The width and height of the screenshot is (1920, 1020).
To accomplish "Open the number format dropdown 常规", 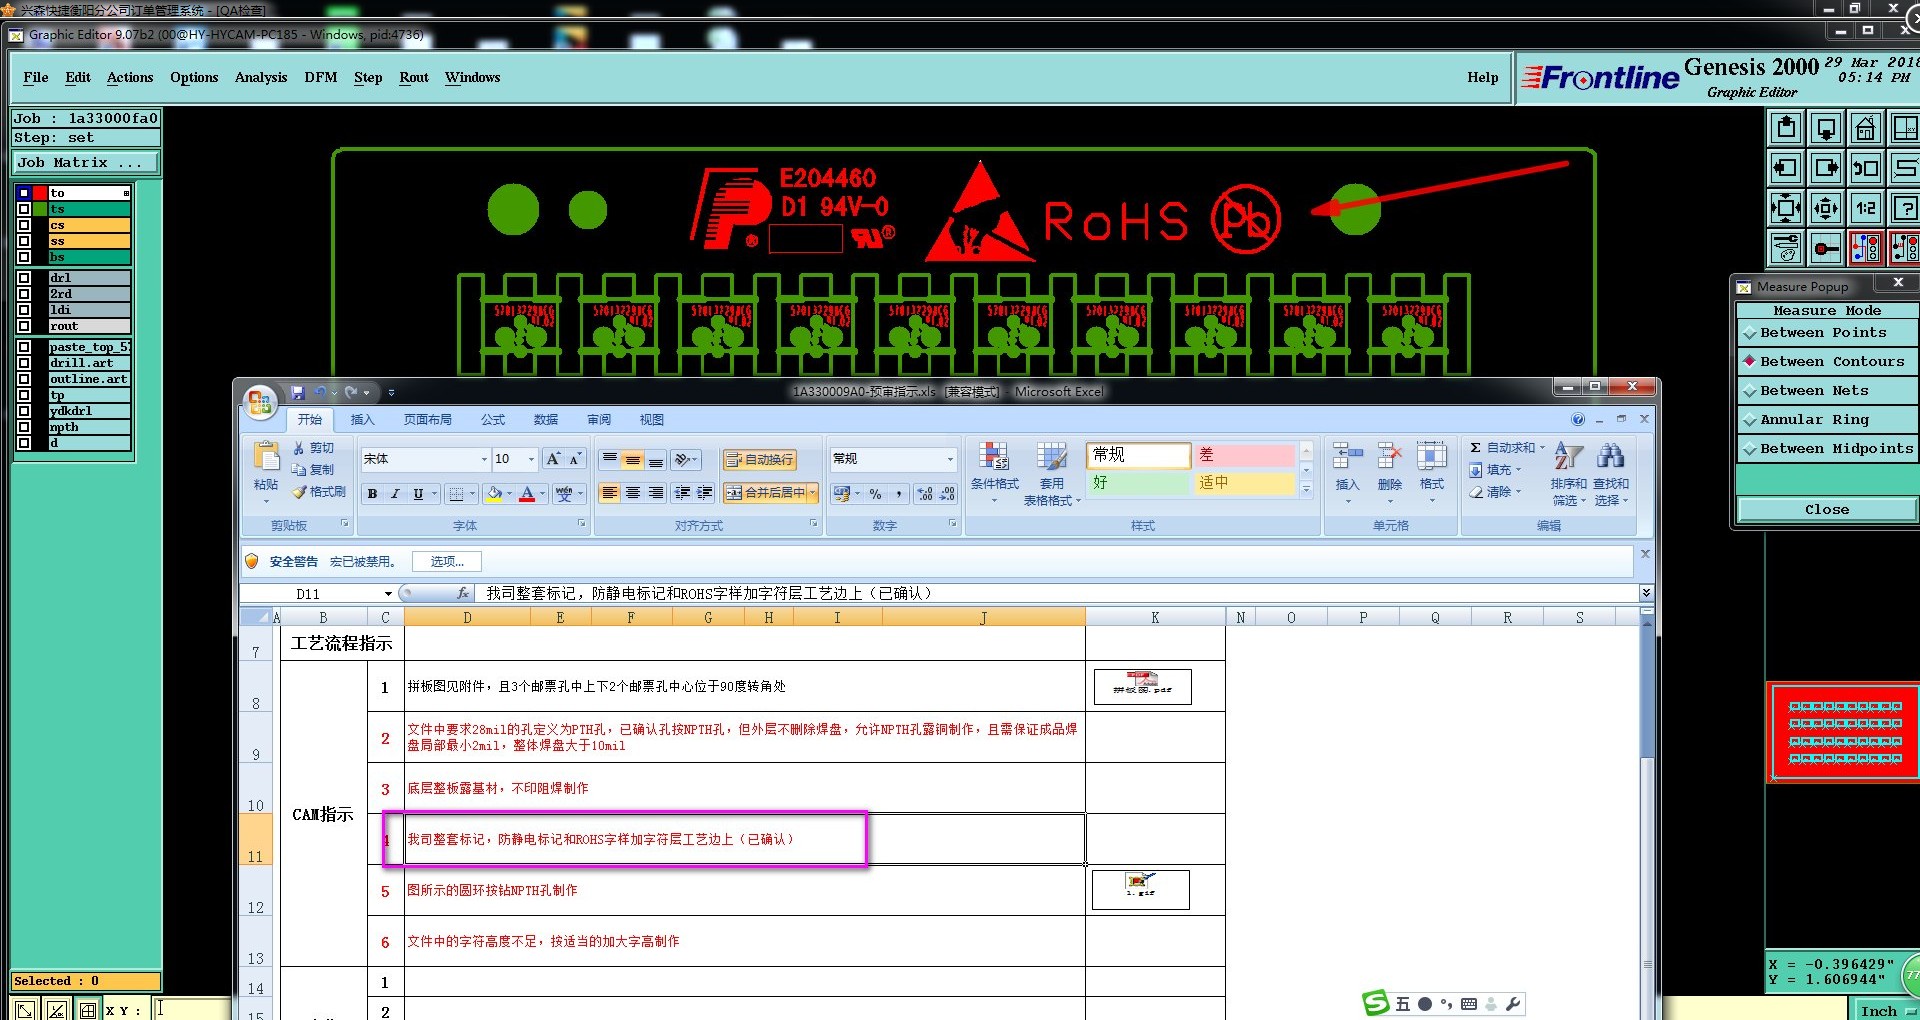I will tap(950, 459).
